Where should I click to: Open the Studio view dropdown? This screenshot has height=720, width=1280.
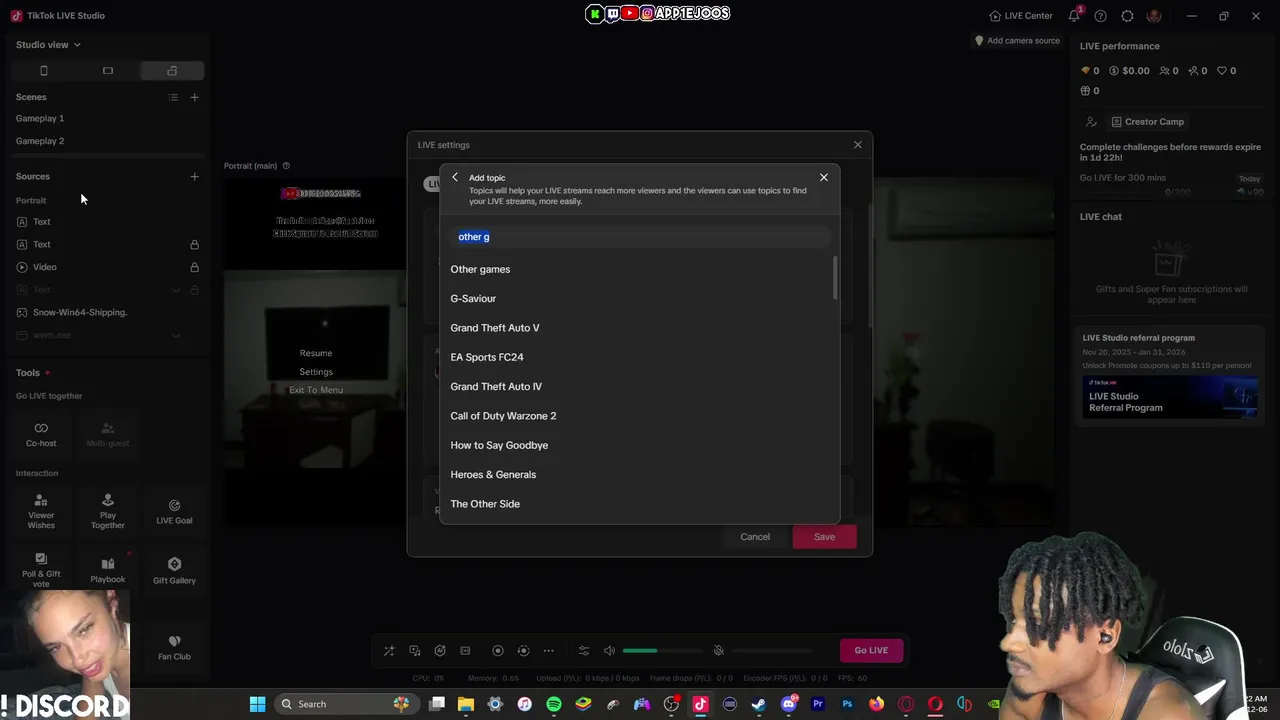[x=48, y=45]
